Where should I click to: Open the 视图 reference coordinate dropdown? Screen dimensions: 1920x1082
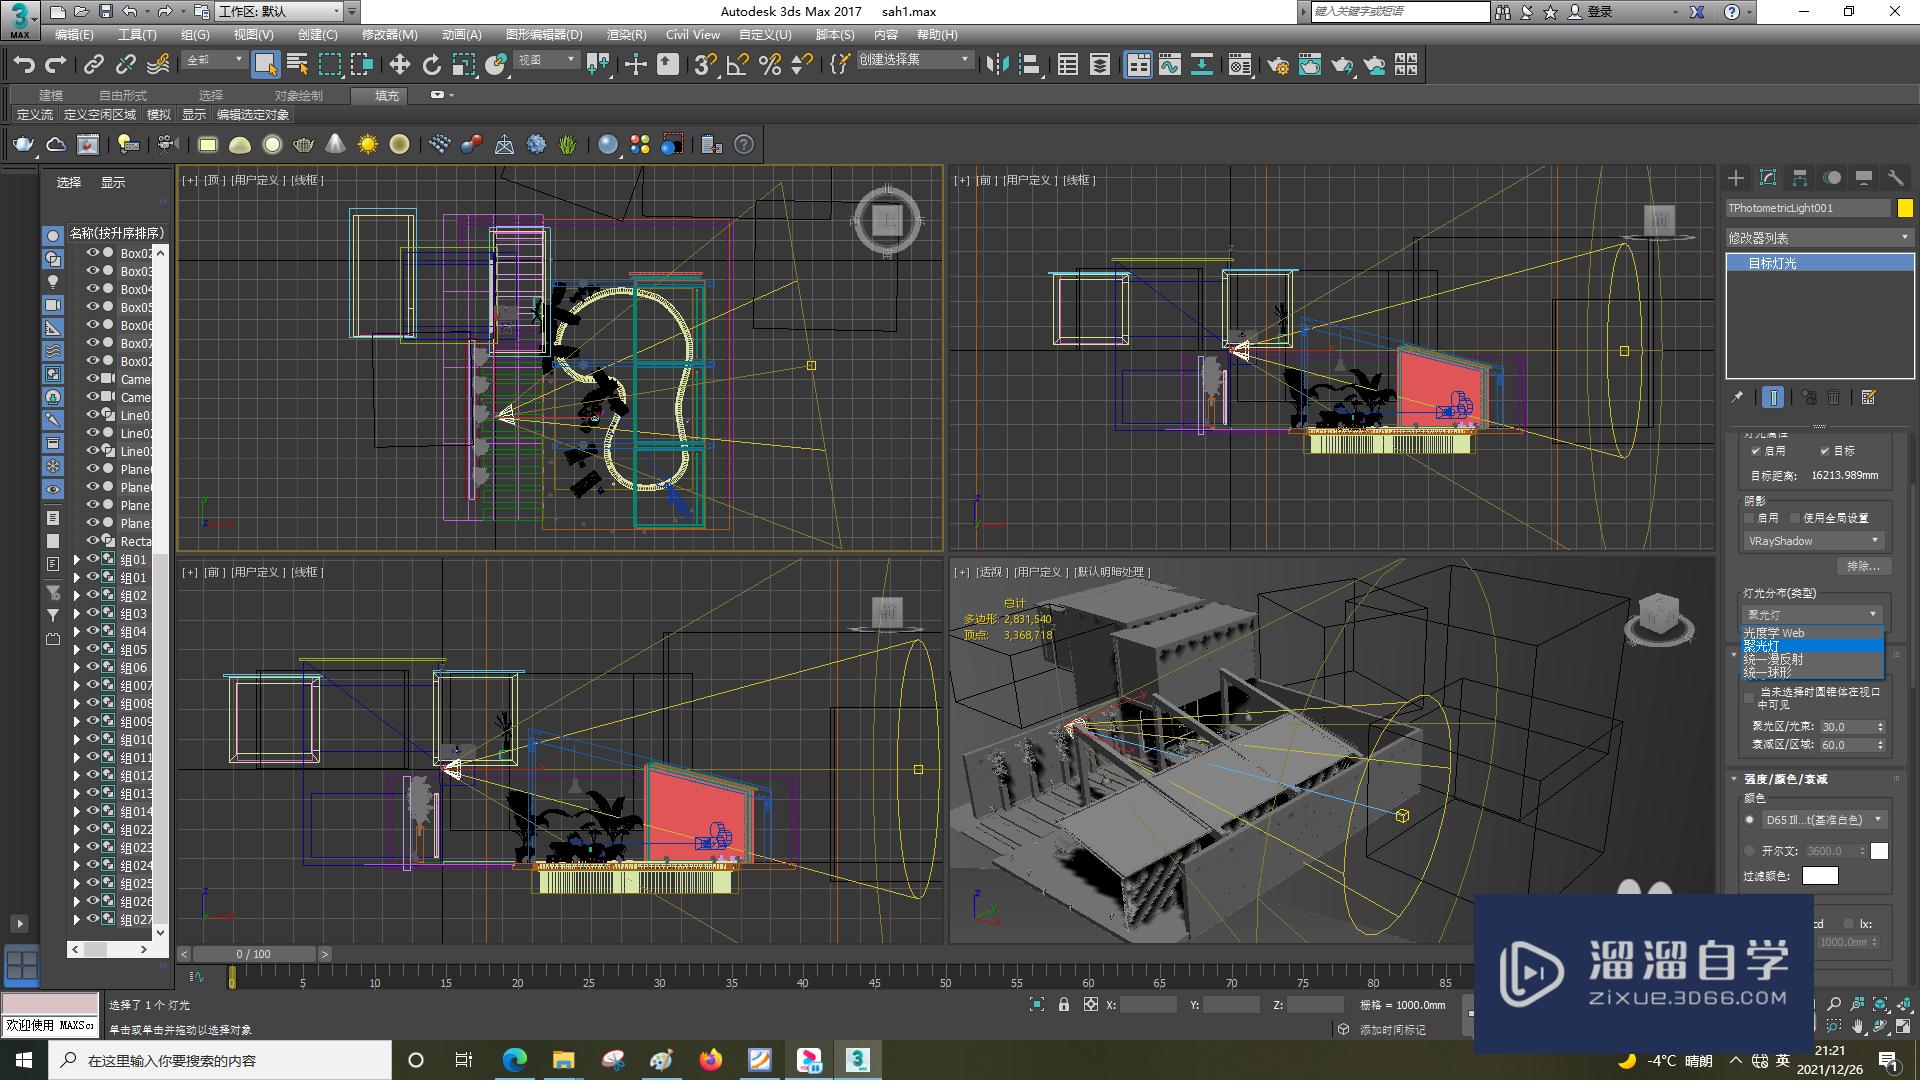click(x=546, y=60)
